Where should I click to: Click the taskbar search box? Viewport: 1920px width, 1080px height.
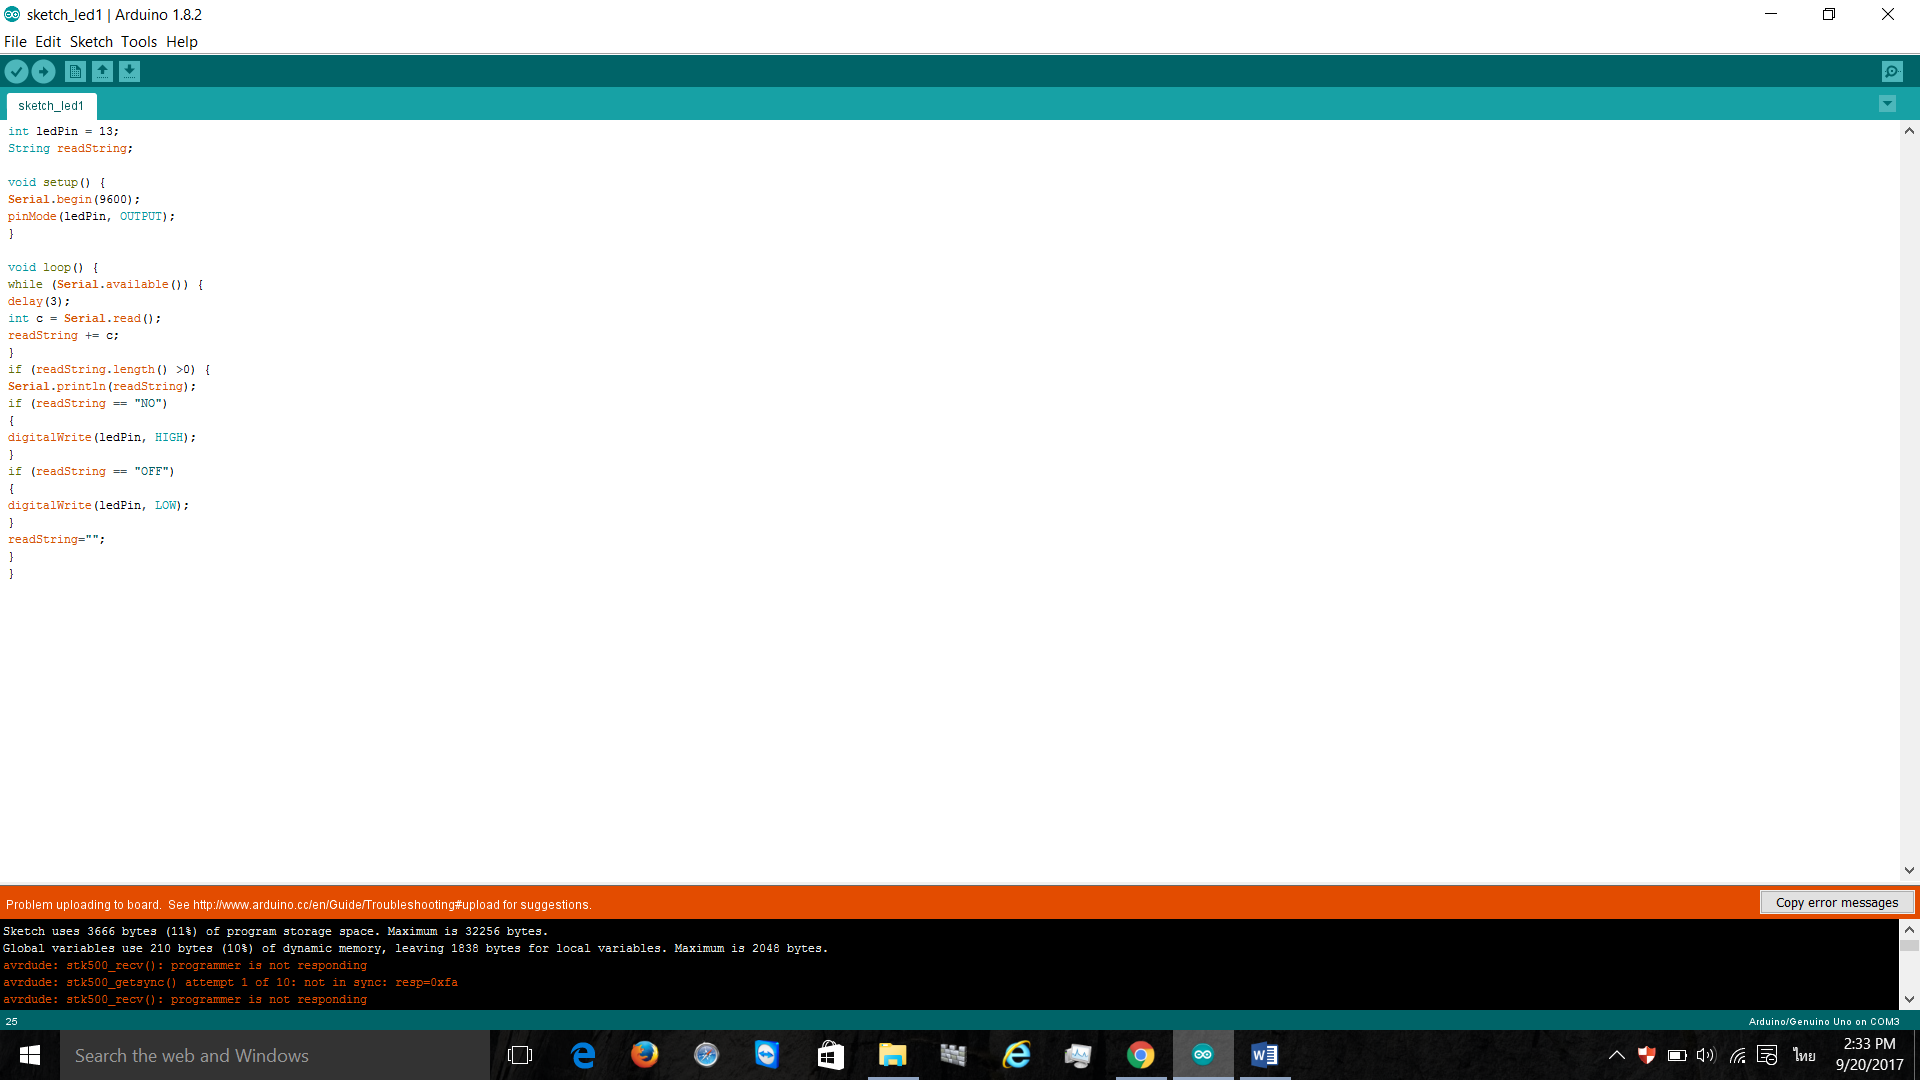click(x=275, y=1055)
